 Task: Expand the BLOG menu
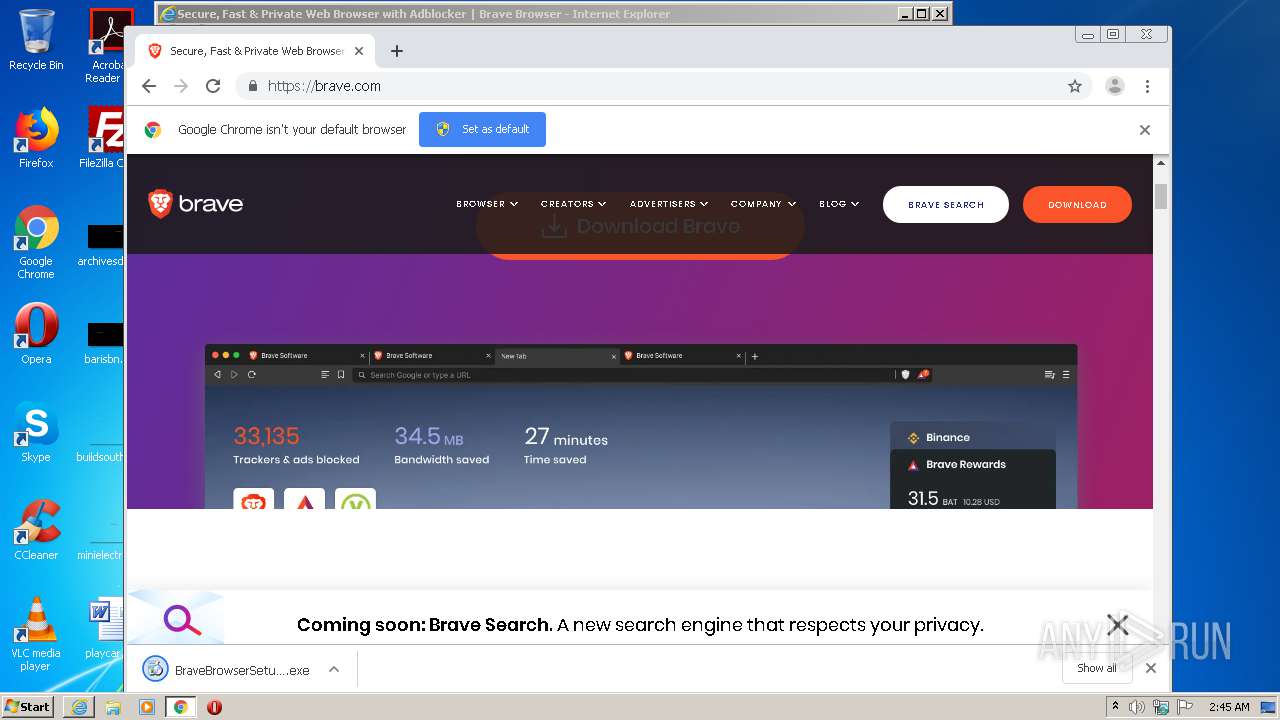pyautogui.click(x=839, y=204)
